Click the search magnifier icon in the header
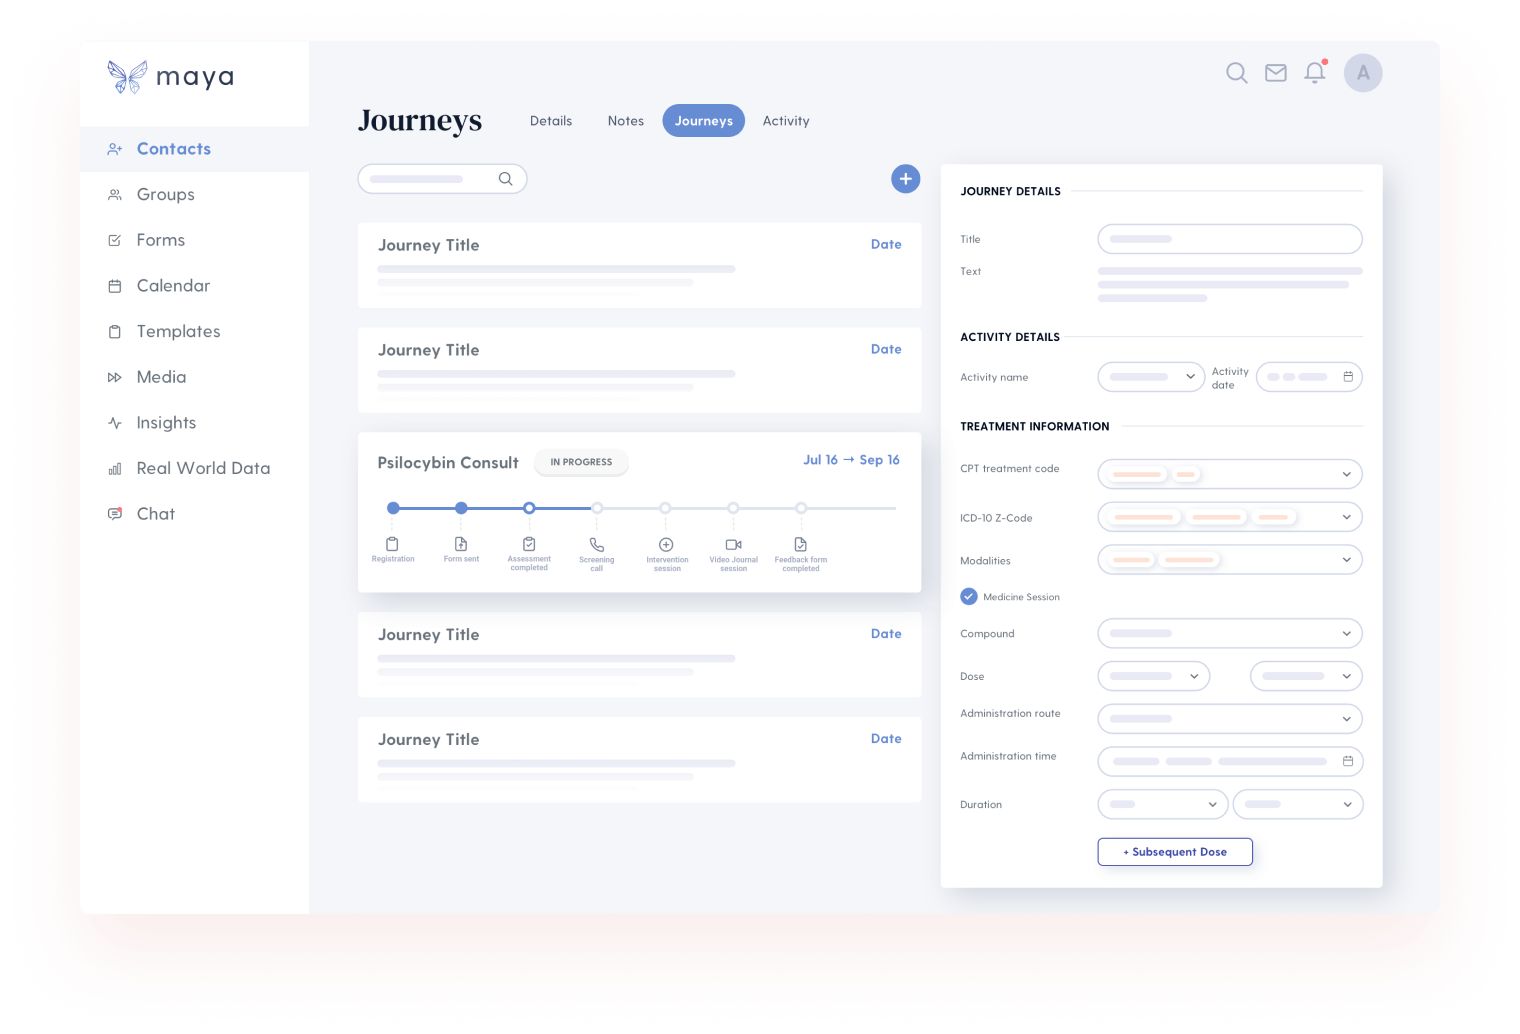 tap(1237, 73)
